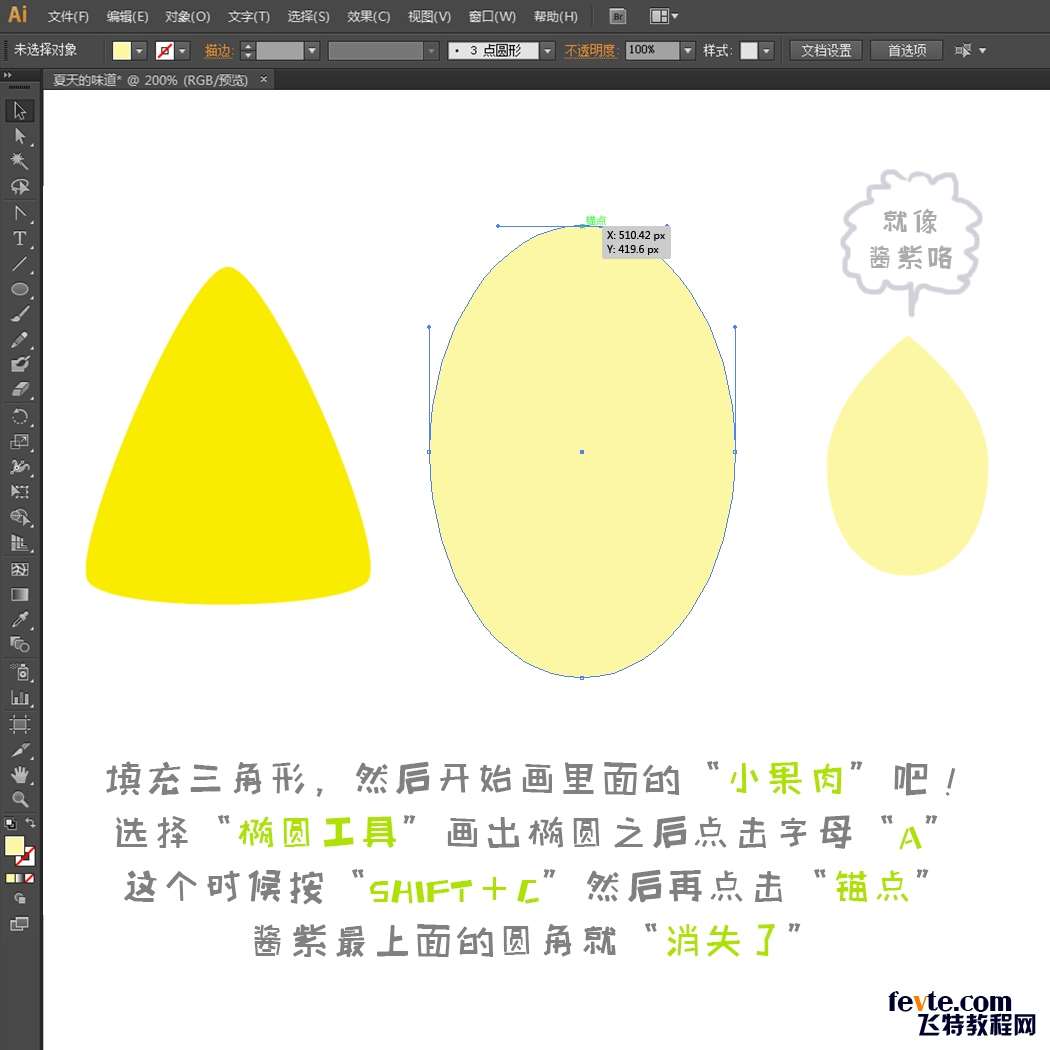Set fill mode to None
1050x1050 pixels.
pos(29,878)
